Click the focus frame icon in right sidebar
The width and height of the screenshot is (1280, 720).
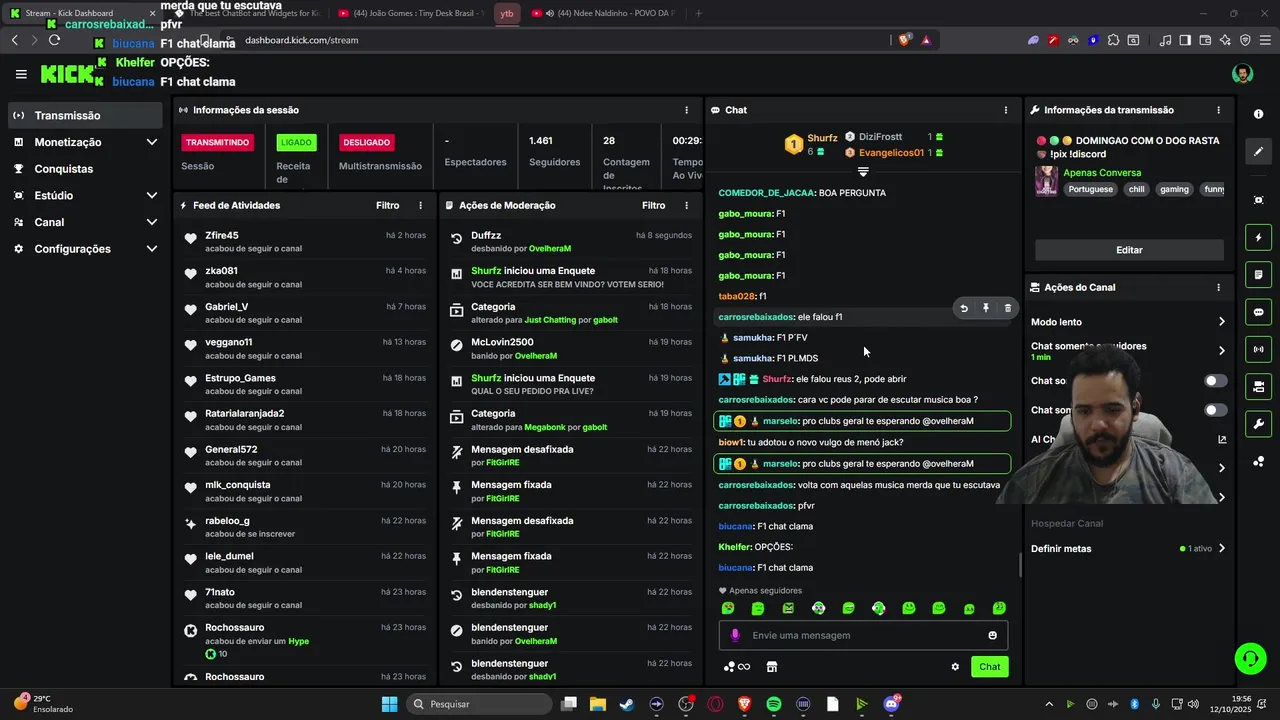(1258, 200)
